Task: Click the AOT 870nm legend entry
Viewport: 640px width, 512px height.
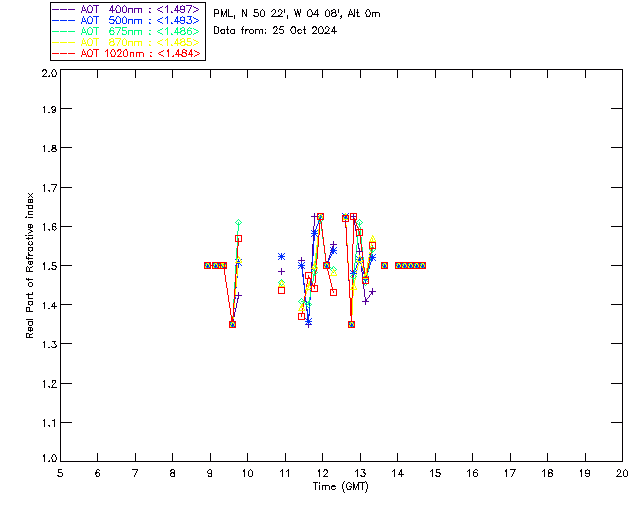Action: 126,42
